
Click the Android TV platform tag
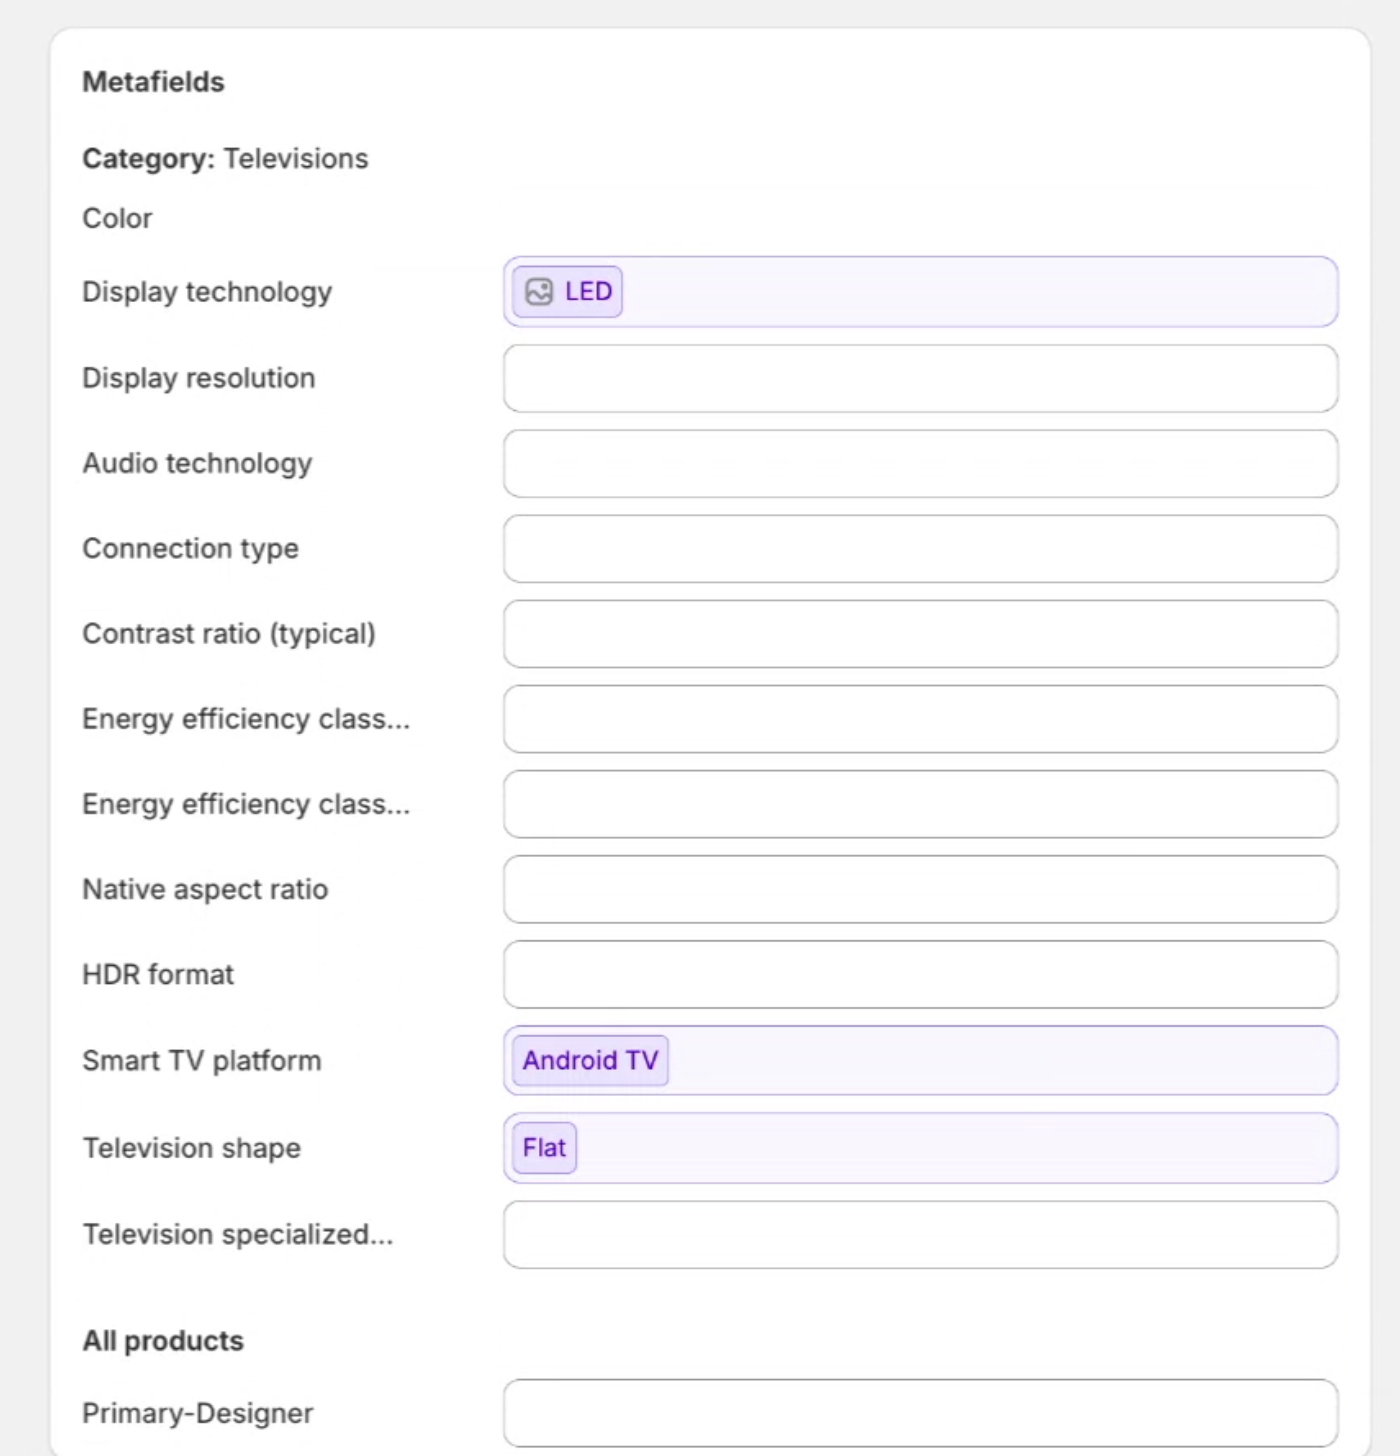(x=590, y=1060)
